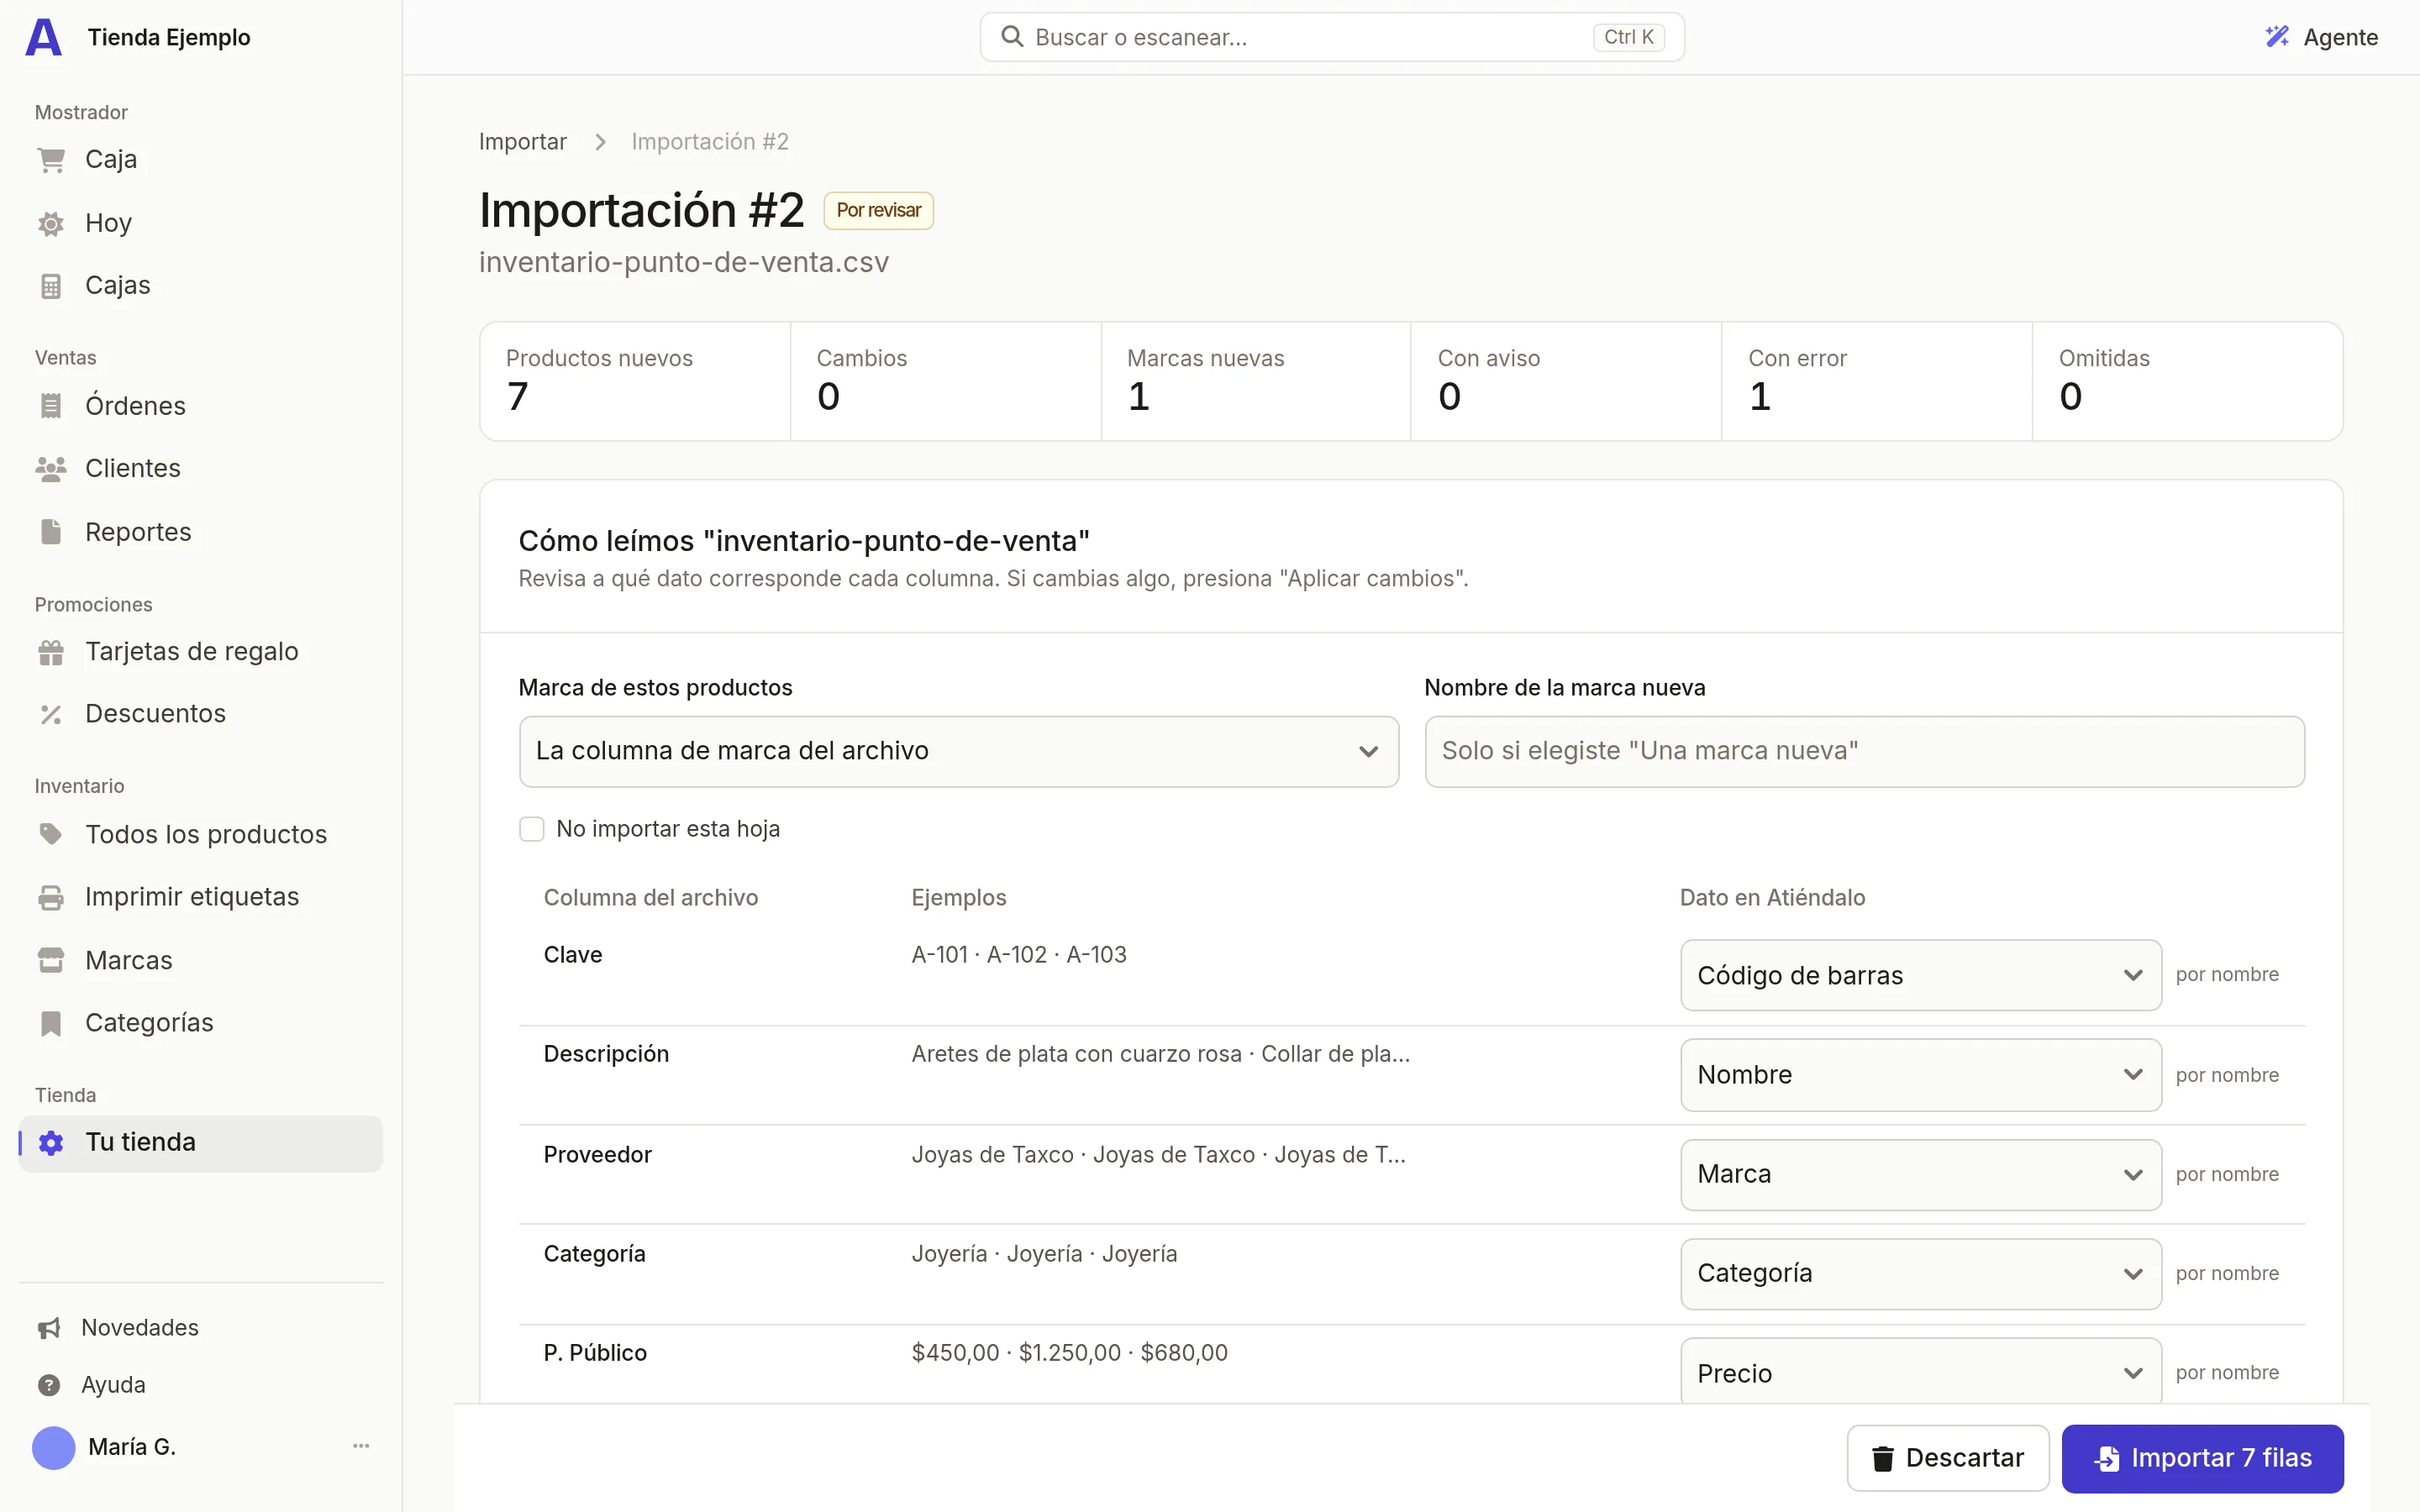2420x1512 pixels.
Task: Check No importar esta hoja
Action: point(531,829)
